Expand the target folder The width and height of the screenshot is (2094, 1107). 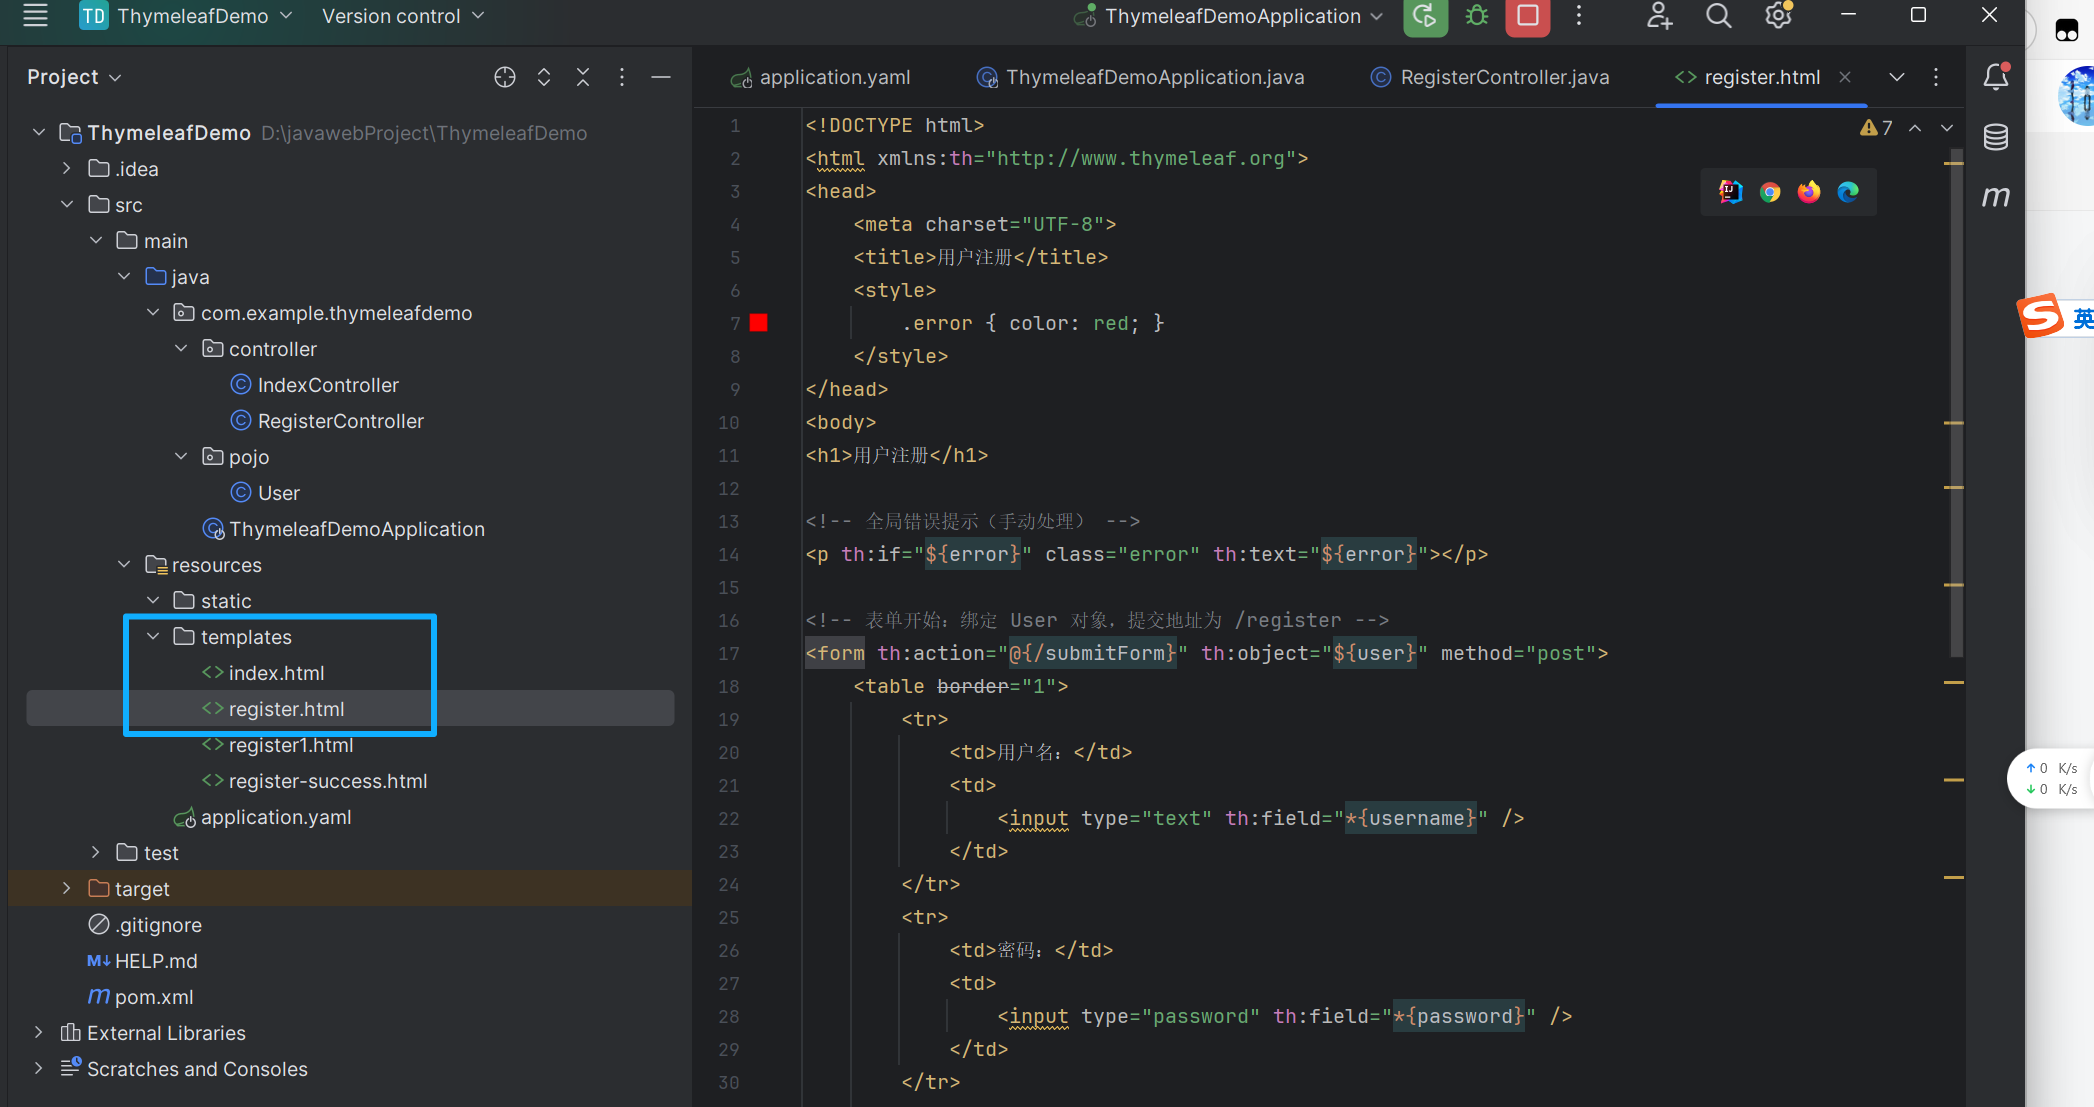[67, 889]
